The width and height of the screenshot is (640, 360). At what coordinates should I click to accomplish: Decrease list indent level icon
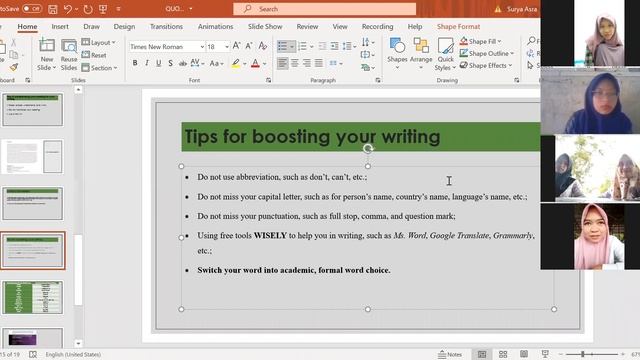pos(322,46)
